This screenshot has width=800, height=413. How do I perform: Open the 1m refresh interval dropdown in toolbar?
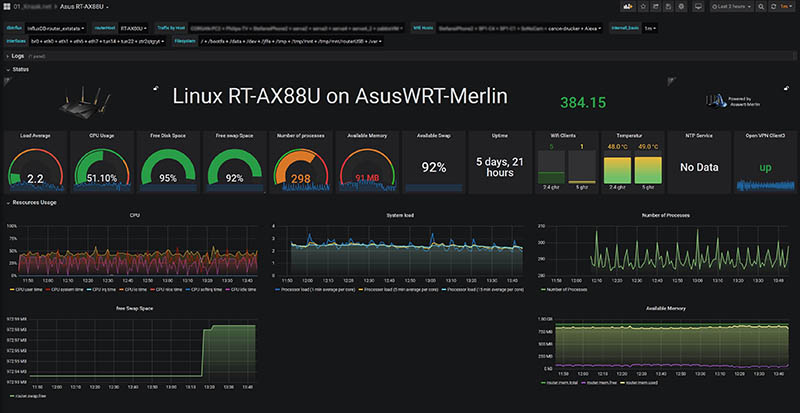click(786, 7)
